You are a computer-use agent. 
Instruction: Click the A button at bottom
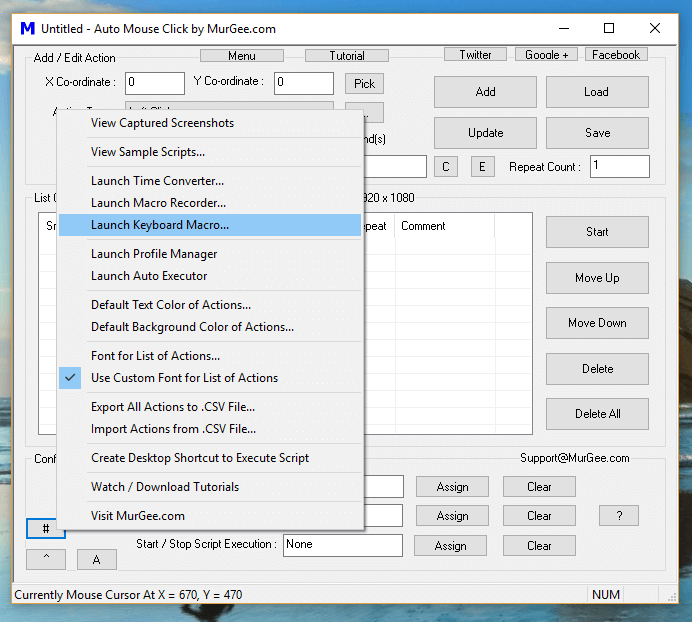coord(97,559)
